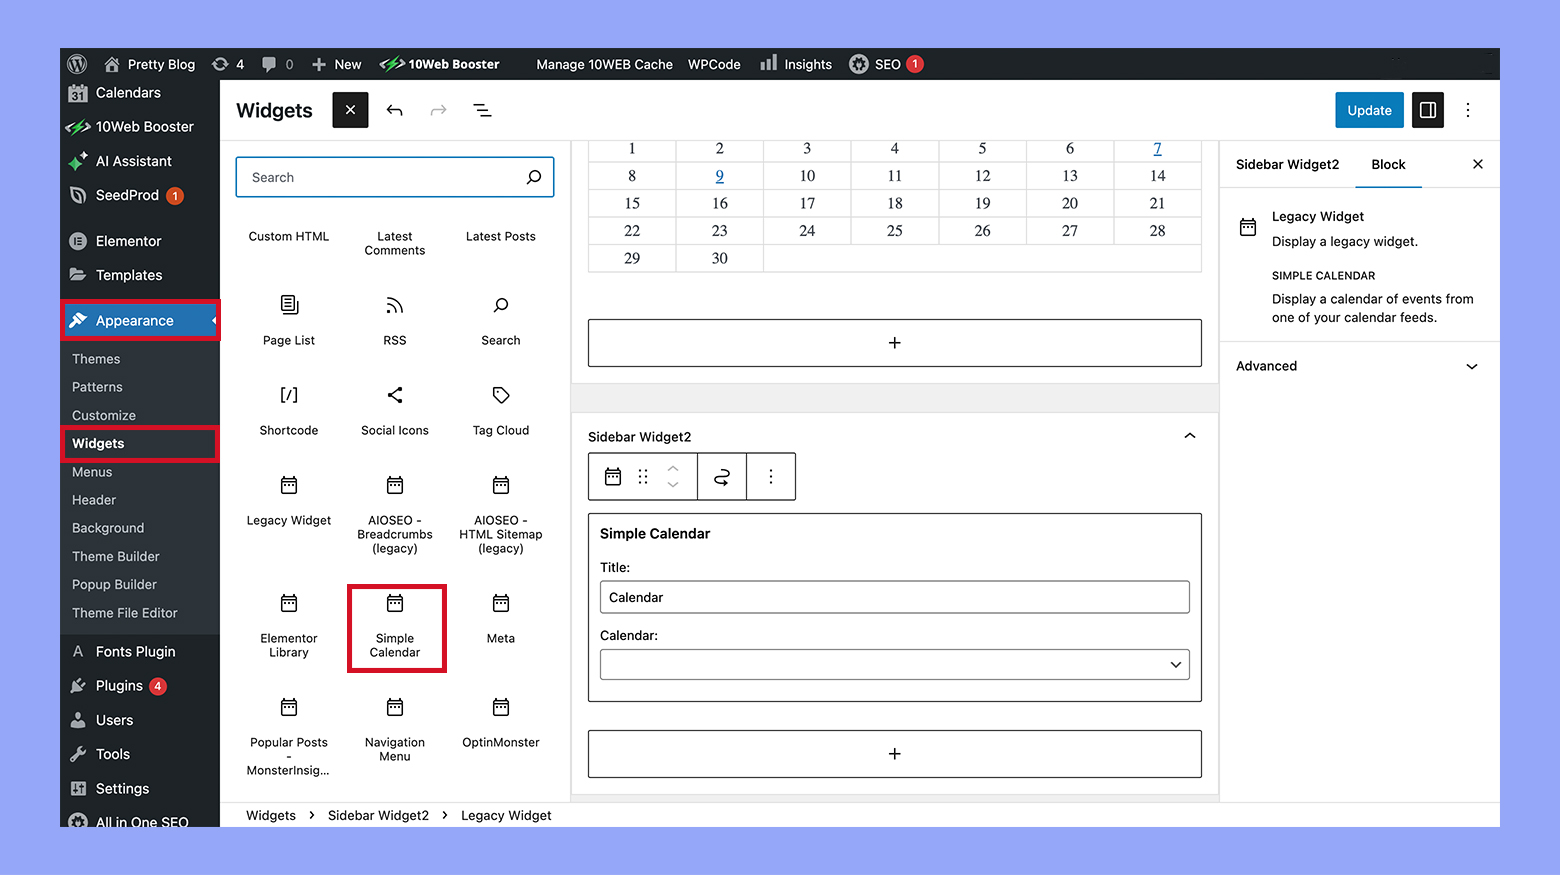Switch to the Sidebar Widget2 tab
The width and height of the screenshot is (1560, 875).
click(1288, 164)
